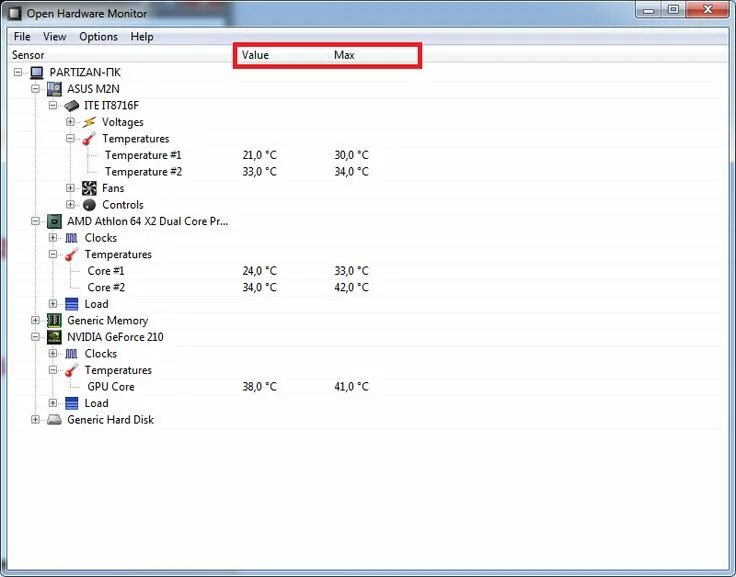Viewport: 736px width, 577px height.
Task: Expand the Voltages node
Action: tap(70, 122)
